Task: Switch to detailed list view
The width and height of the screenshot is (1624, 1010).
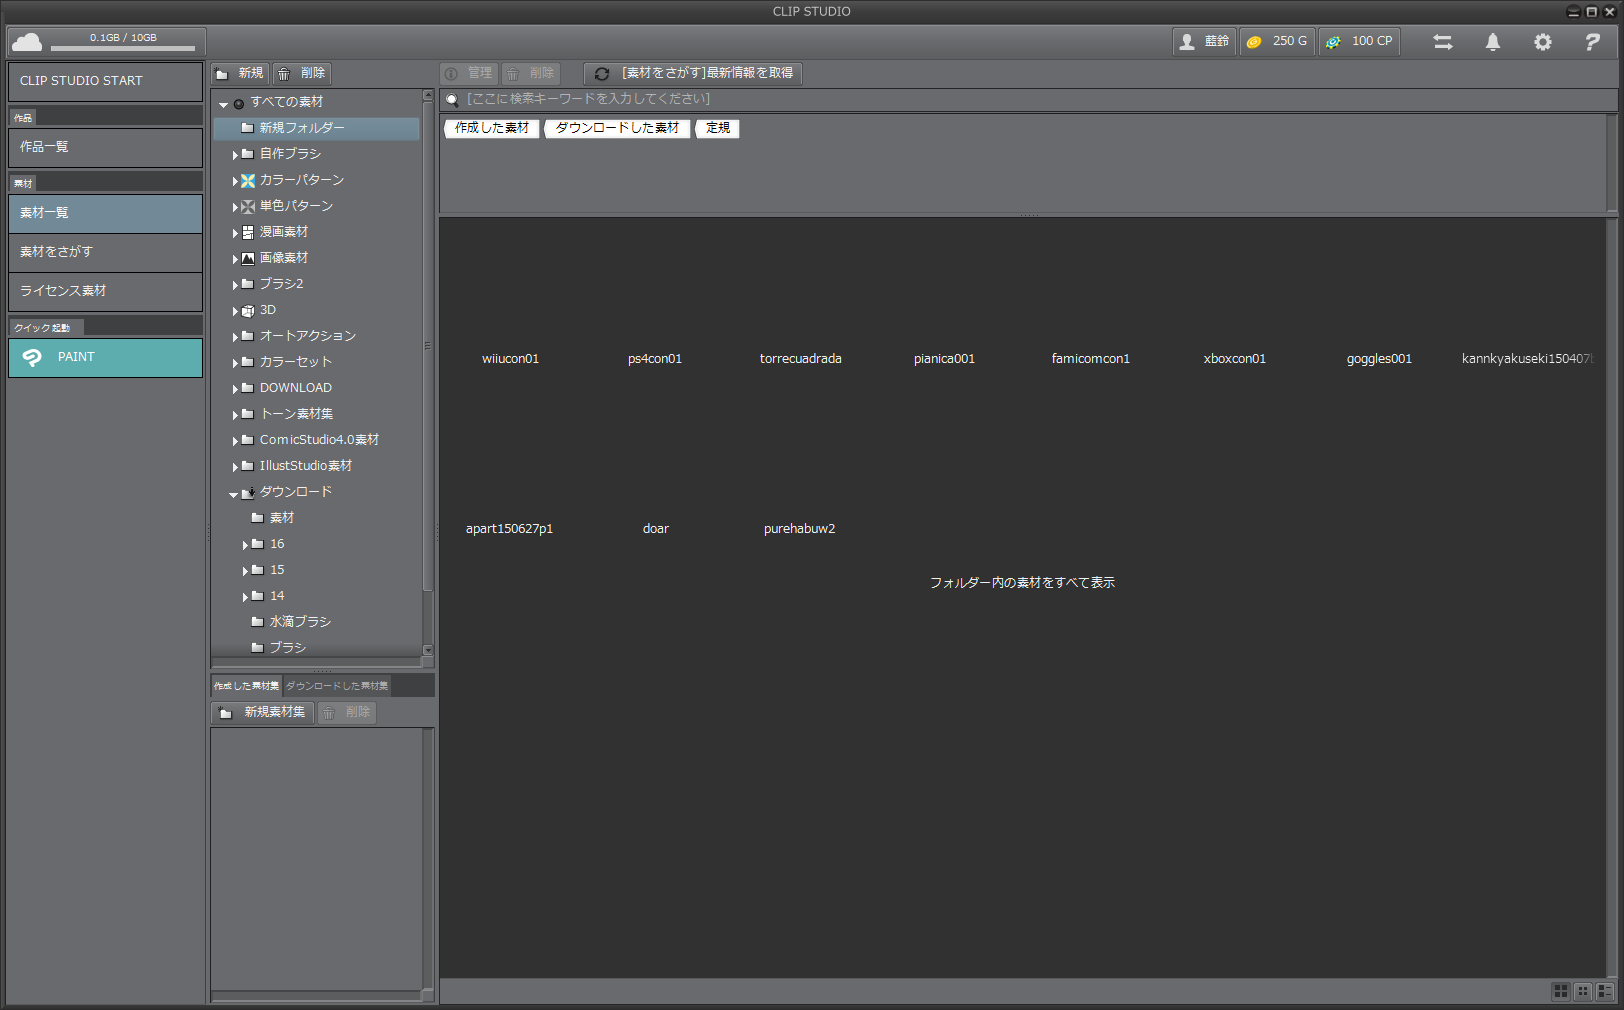Action: [1605, 991]
